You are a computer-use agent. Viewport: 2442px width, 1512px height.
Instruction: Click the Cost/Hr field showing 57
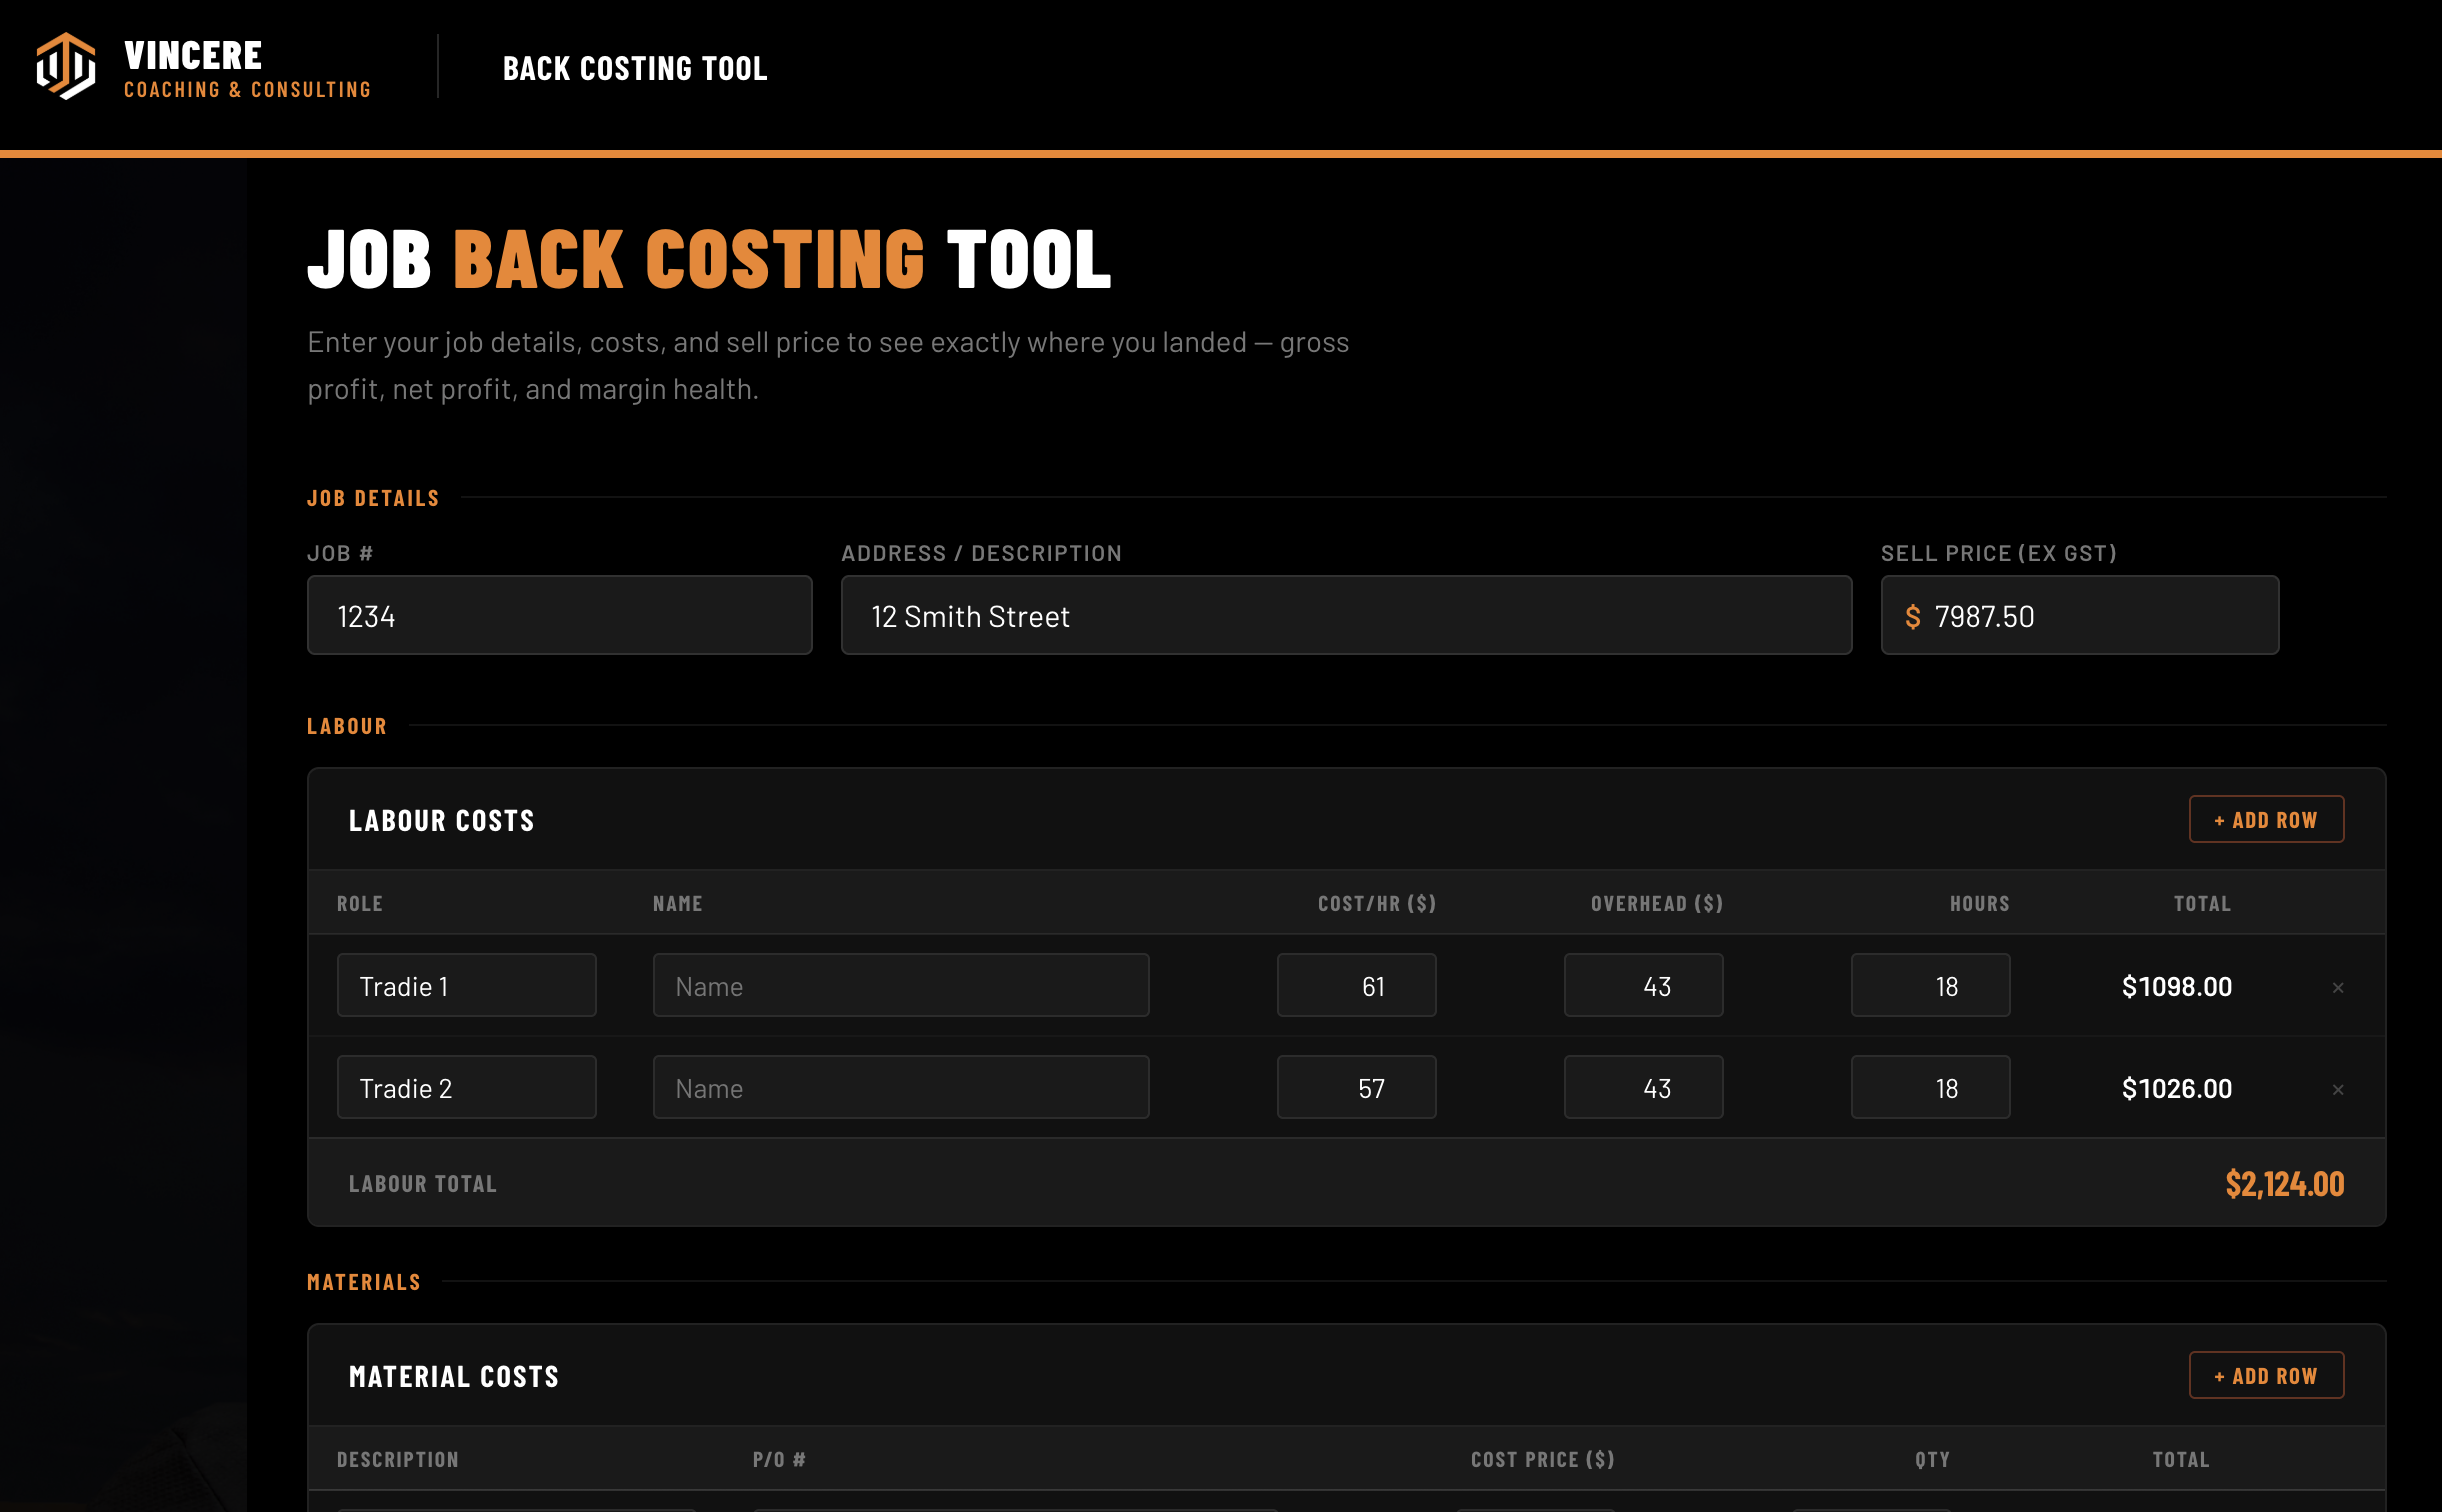coord(1356,1088)
